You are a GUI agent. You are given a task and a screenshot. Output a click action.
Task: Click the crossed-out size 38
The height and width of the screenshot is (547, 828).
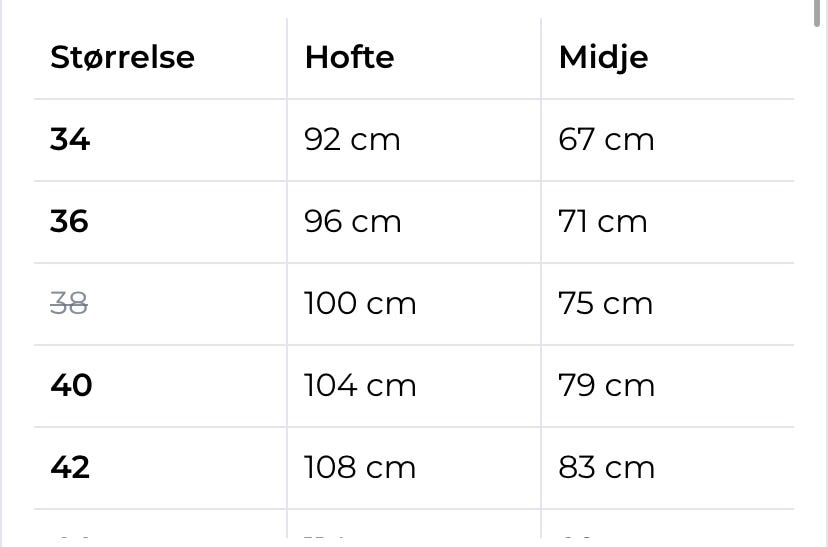[x=69, y=304]
